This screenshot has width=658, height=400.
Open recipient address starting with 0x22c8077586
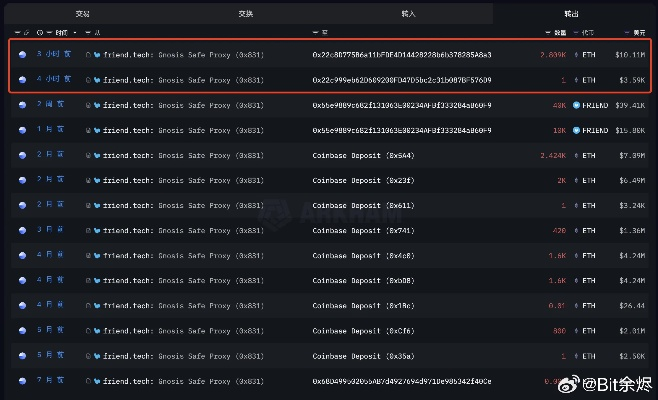point(401,54)
